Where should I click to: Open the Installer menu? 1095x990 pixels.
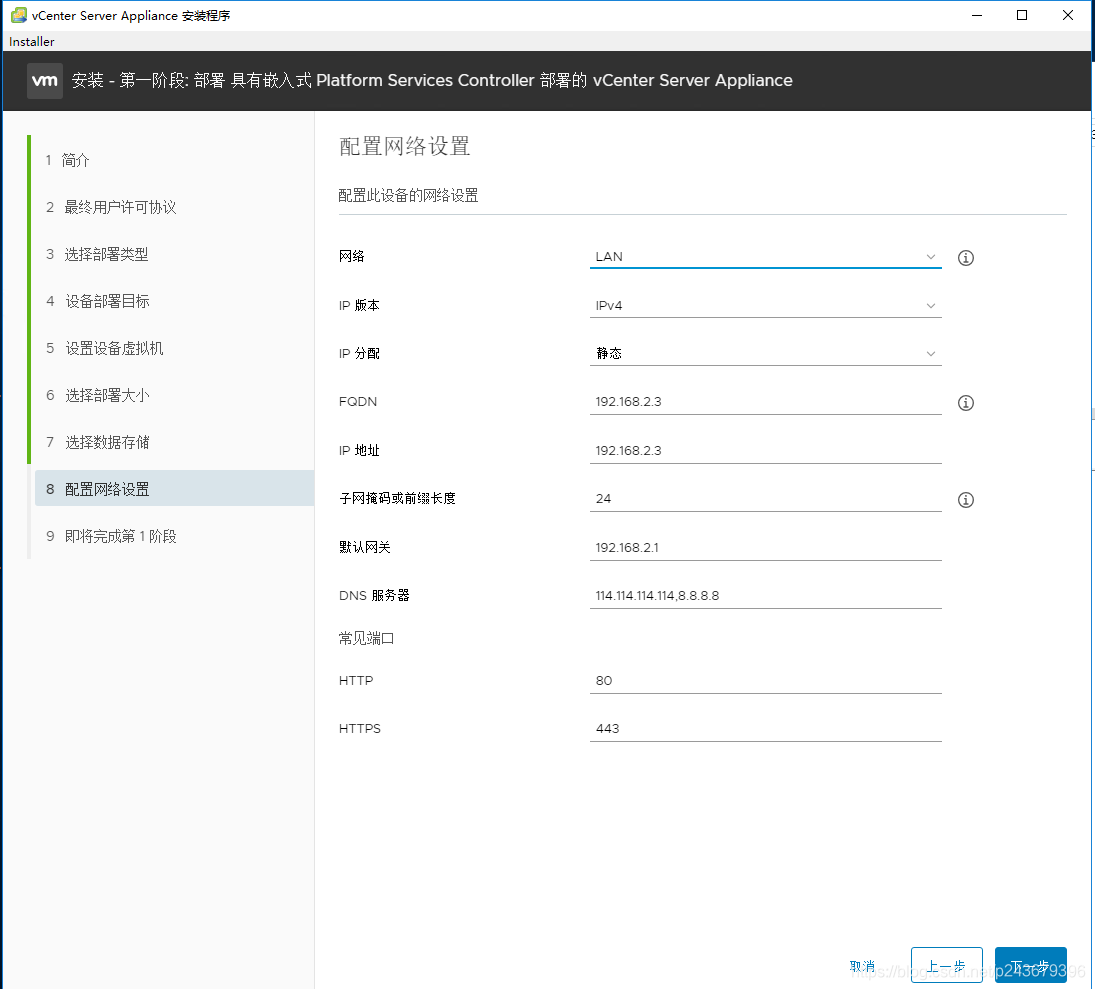pyautogui.click(x=31, y=41)
